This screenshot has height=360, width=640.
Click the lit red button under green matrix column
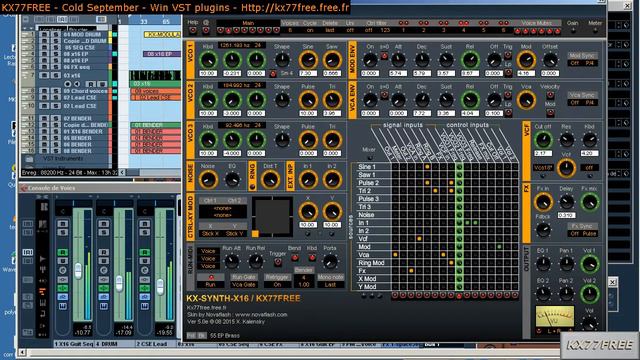459,296
